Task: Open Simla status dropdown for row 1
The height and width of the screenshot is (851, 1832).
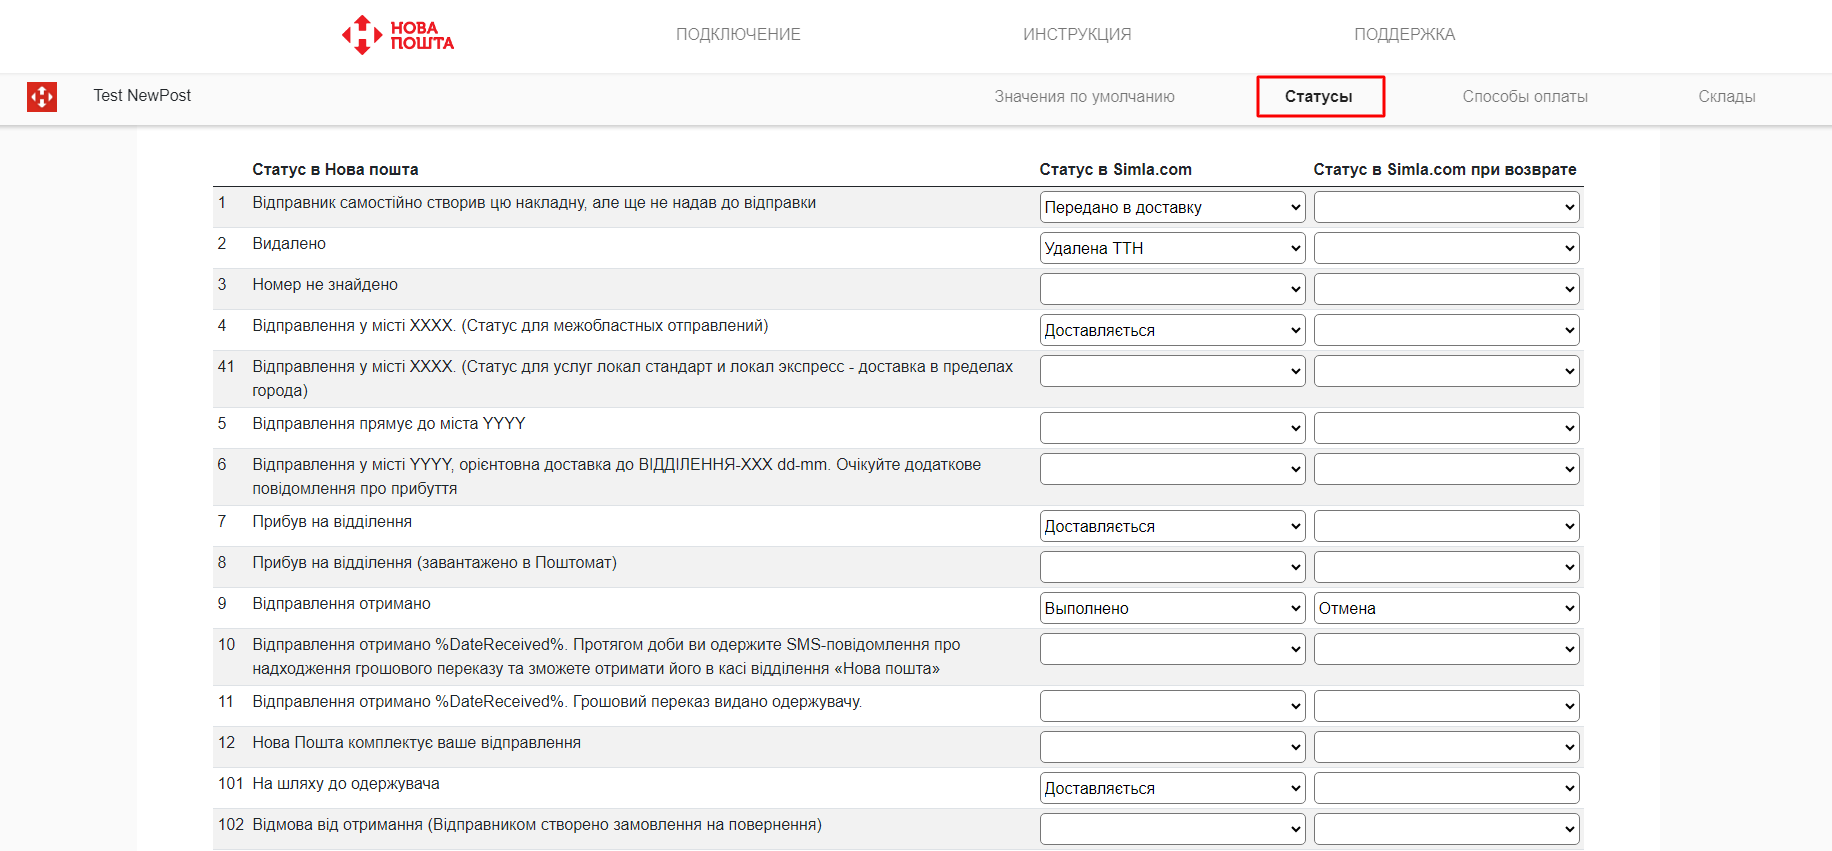Action: click(x=1173, y=208)
